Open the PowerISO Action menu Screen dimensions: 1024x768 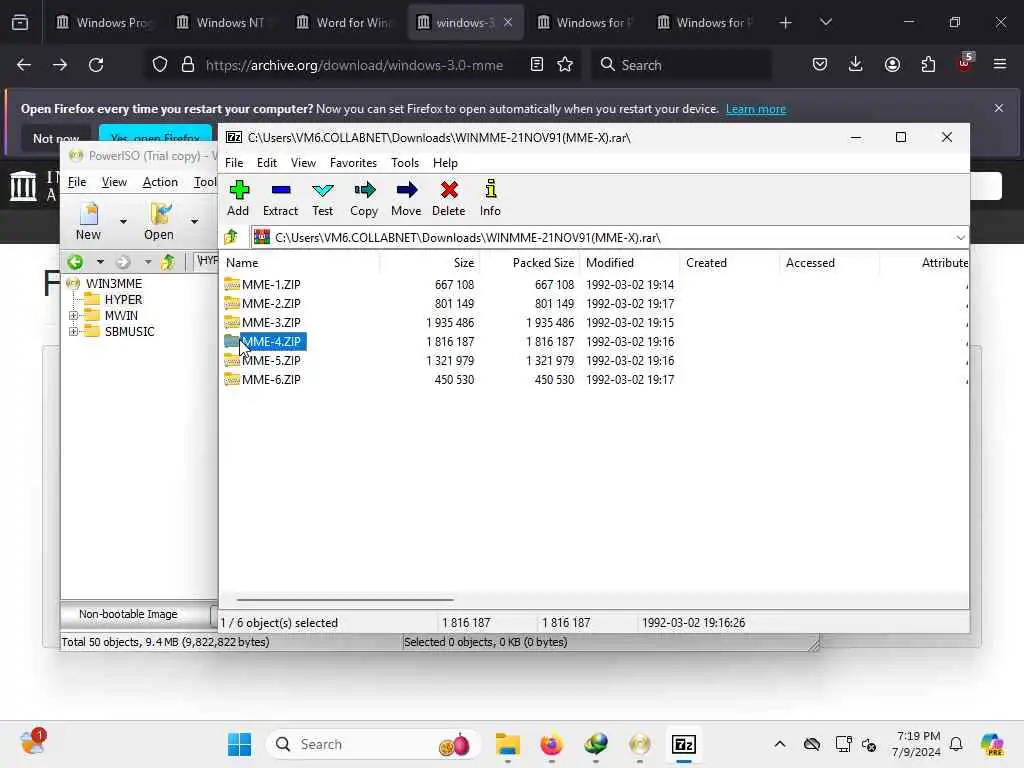160,182
